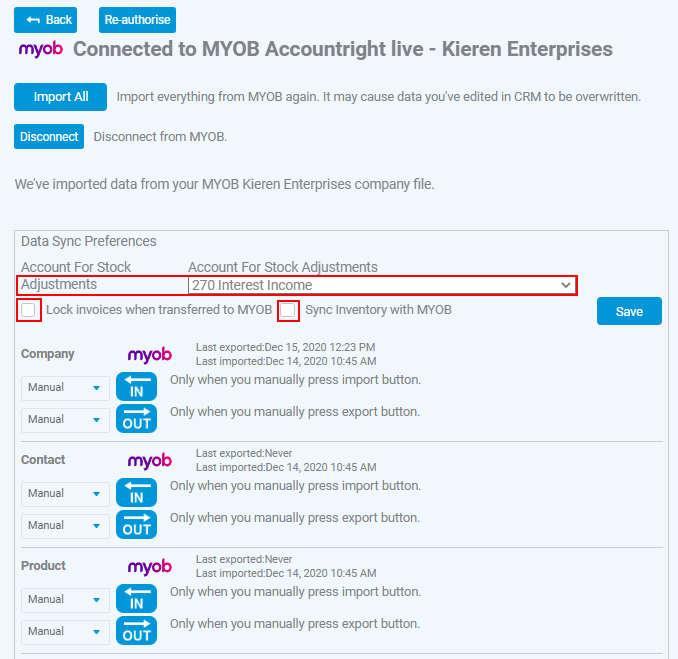678x659 pixels.
Task: Save the data sync preferences
Action: (629, 311)
